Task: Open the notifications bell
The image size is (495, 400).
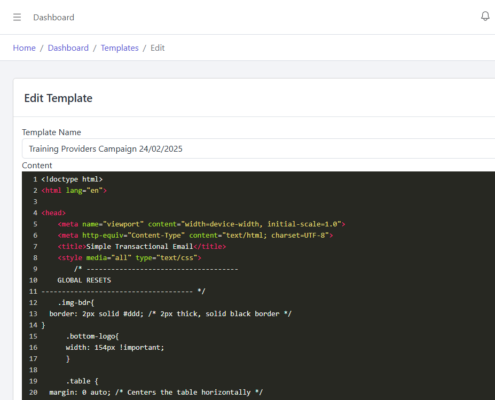Action: point(485,16)
